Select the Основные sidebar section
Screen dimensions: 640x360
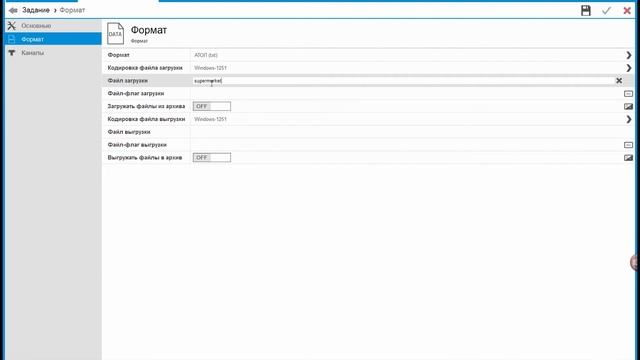(53, 26)
